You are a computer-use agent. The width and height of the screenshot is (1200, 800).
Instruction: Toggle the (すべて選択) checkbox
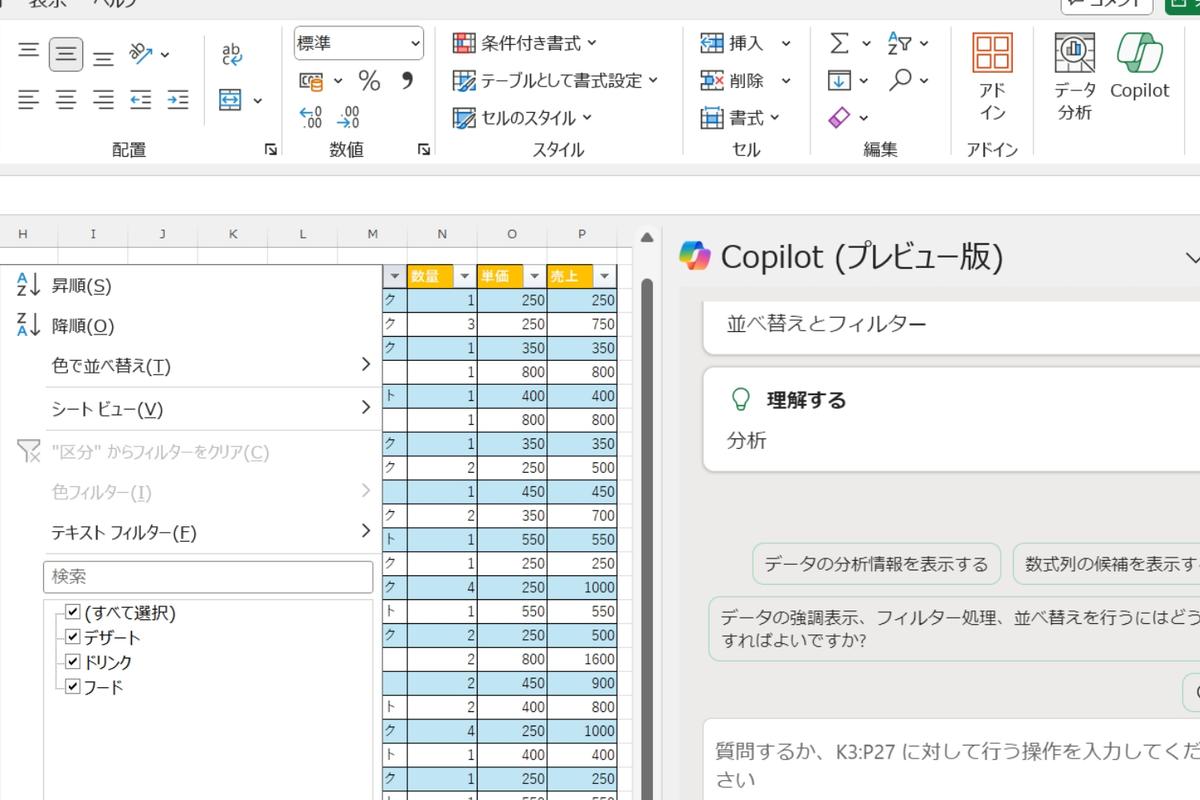(72, 612)
